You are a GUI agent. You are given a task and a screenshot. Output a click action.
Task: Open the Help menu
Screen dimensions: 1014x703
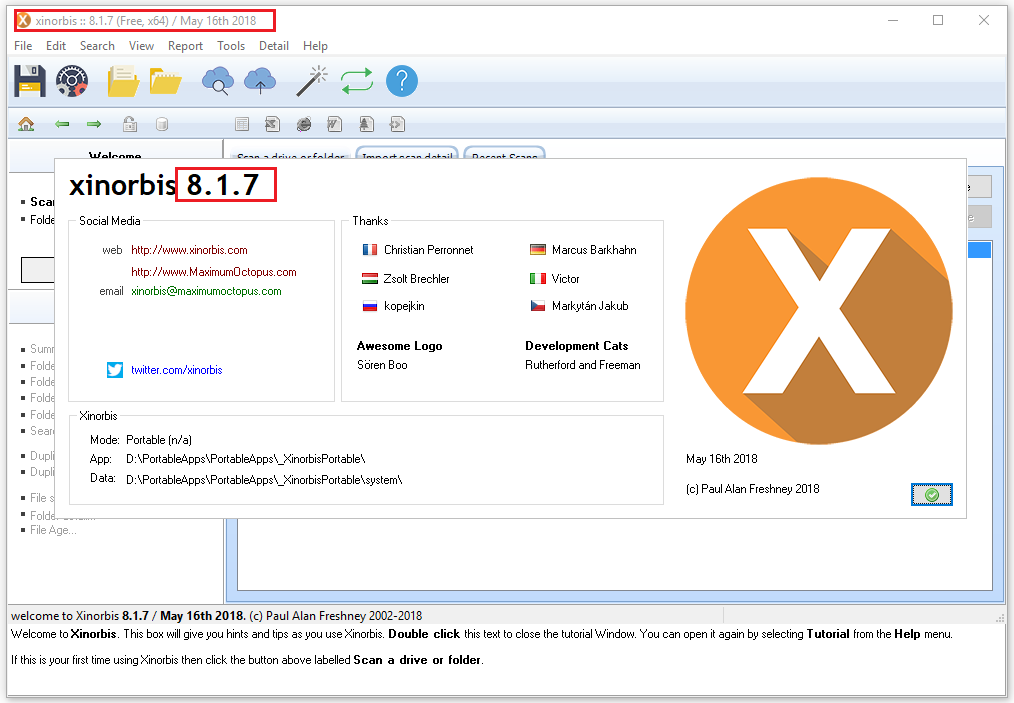[x=316, y=46]
